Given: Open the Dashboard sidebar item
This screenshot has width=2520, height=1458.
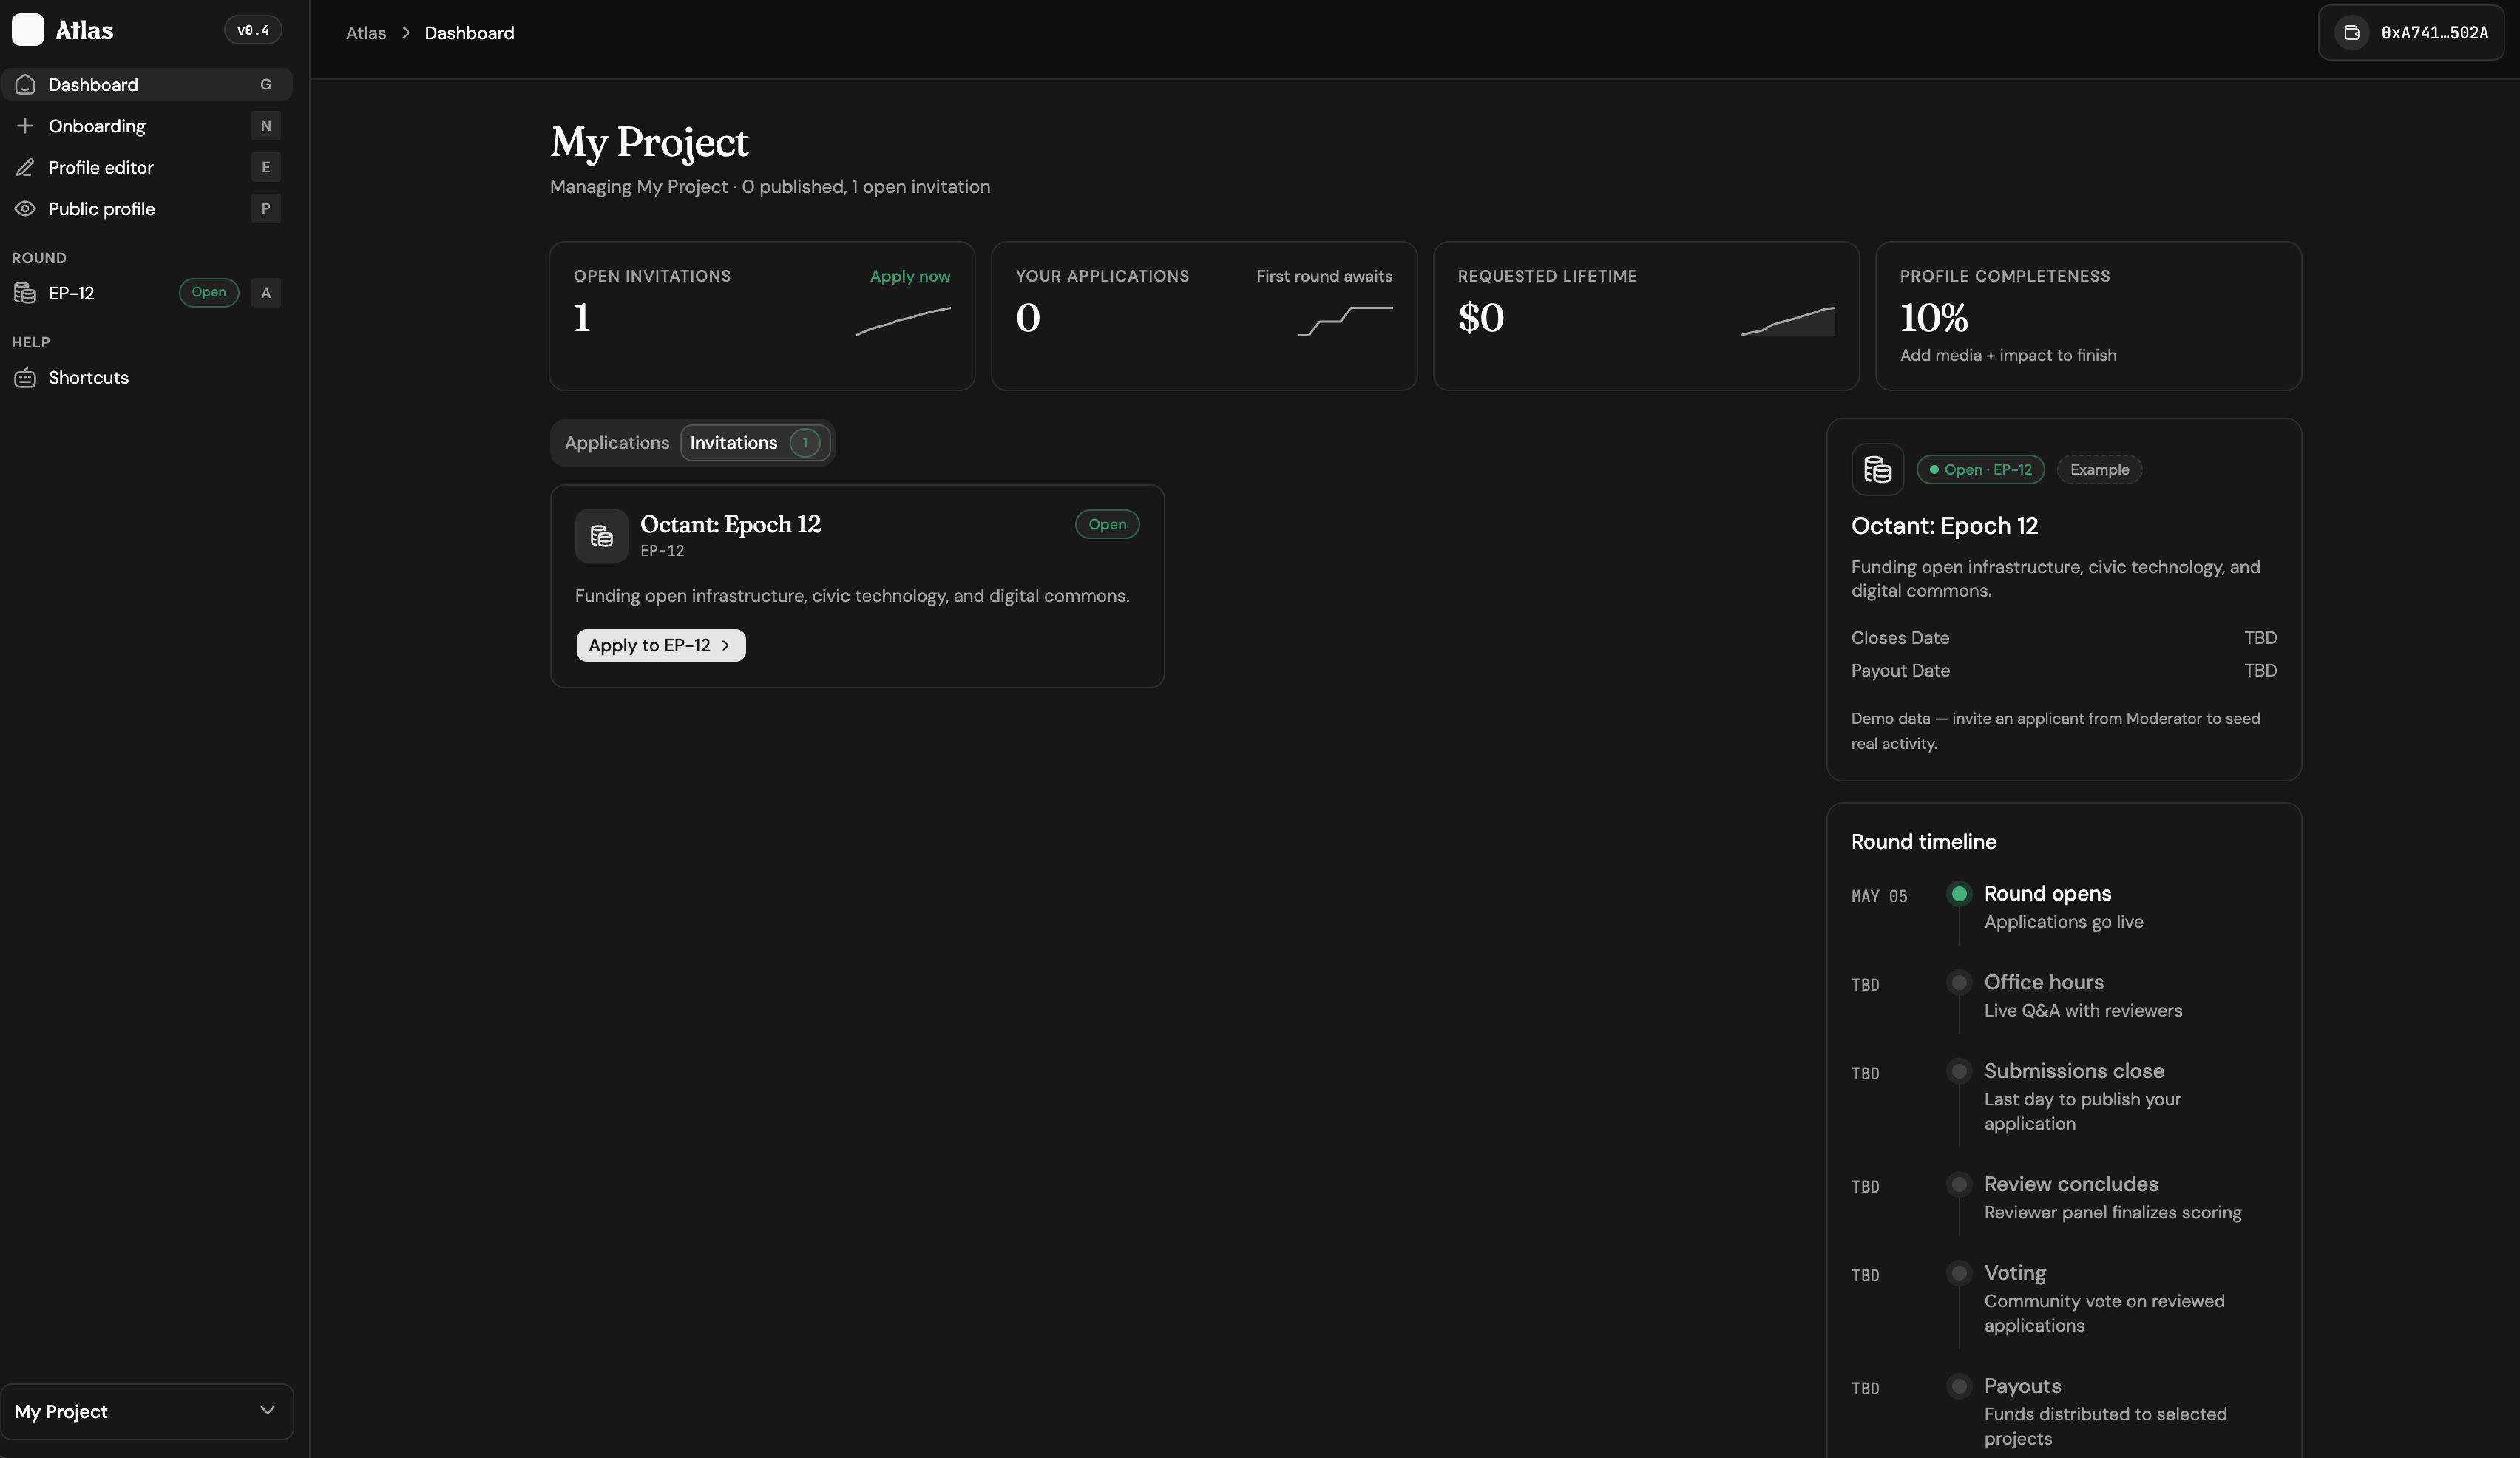Looking at the screenshot, I should click(x=147, y=85).
